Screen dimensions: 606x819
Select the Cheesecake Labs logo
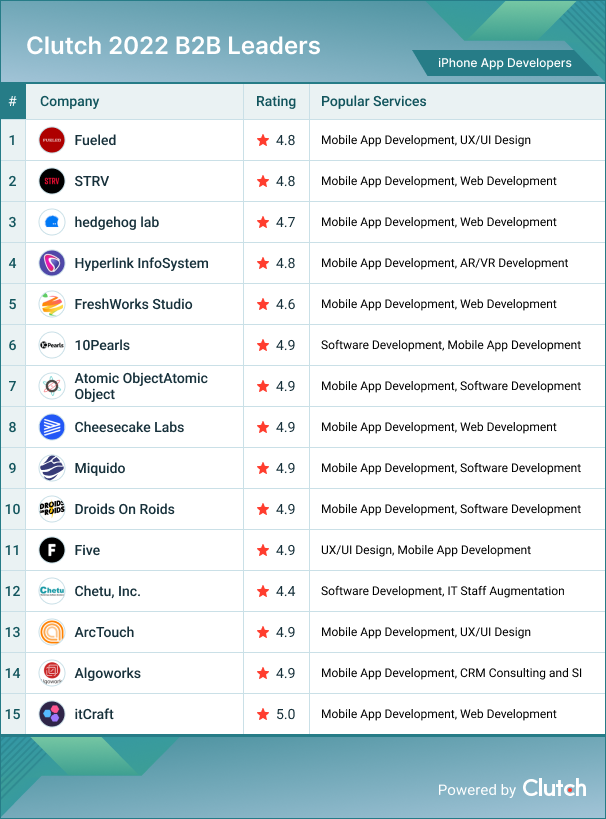click(52, 427)
